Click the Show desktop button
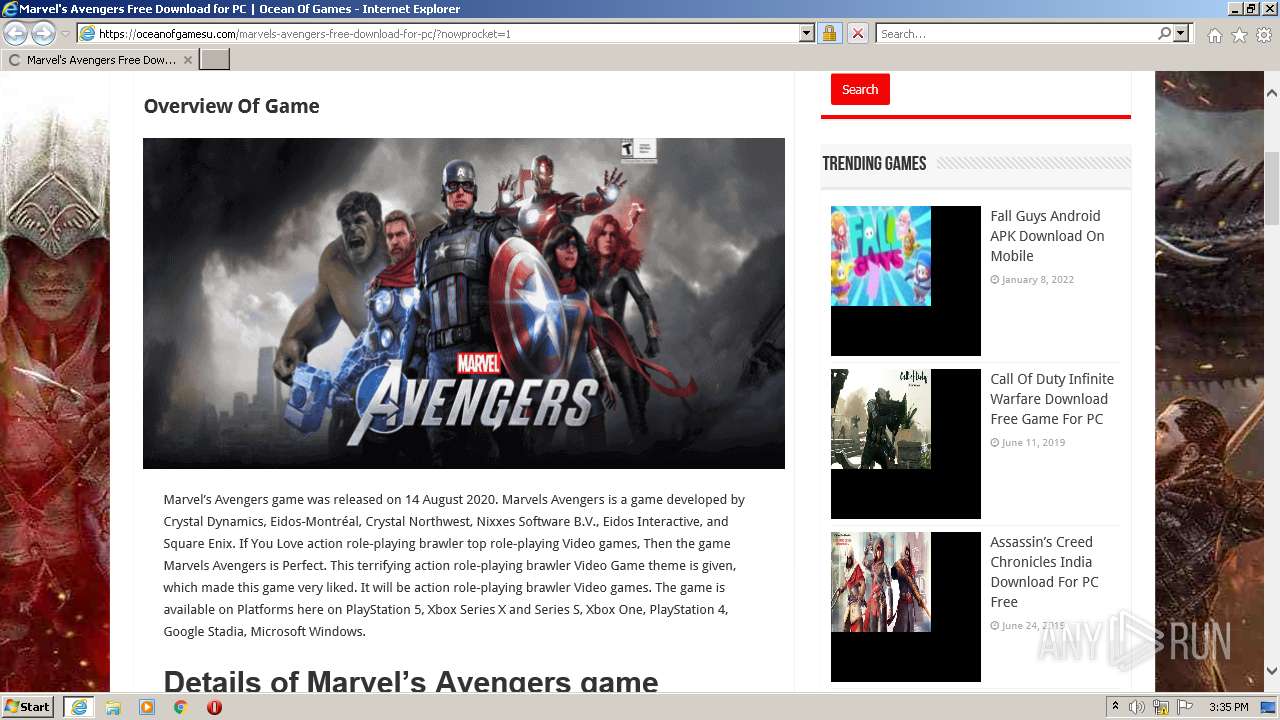The image size is (1280, 720). 1269,707
